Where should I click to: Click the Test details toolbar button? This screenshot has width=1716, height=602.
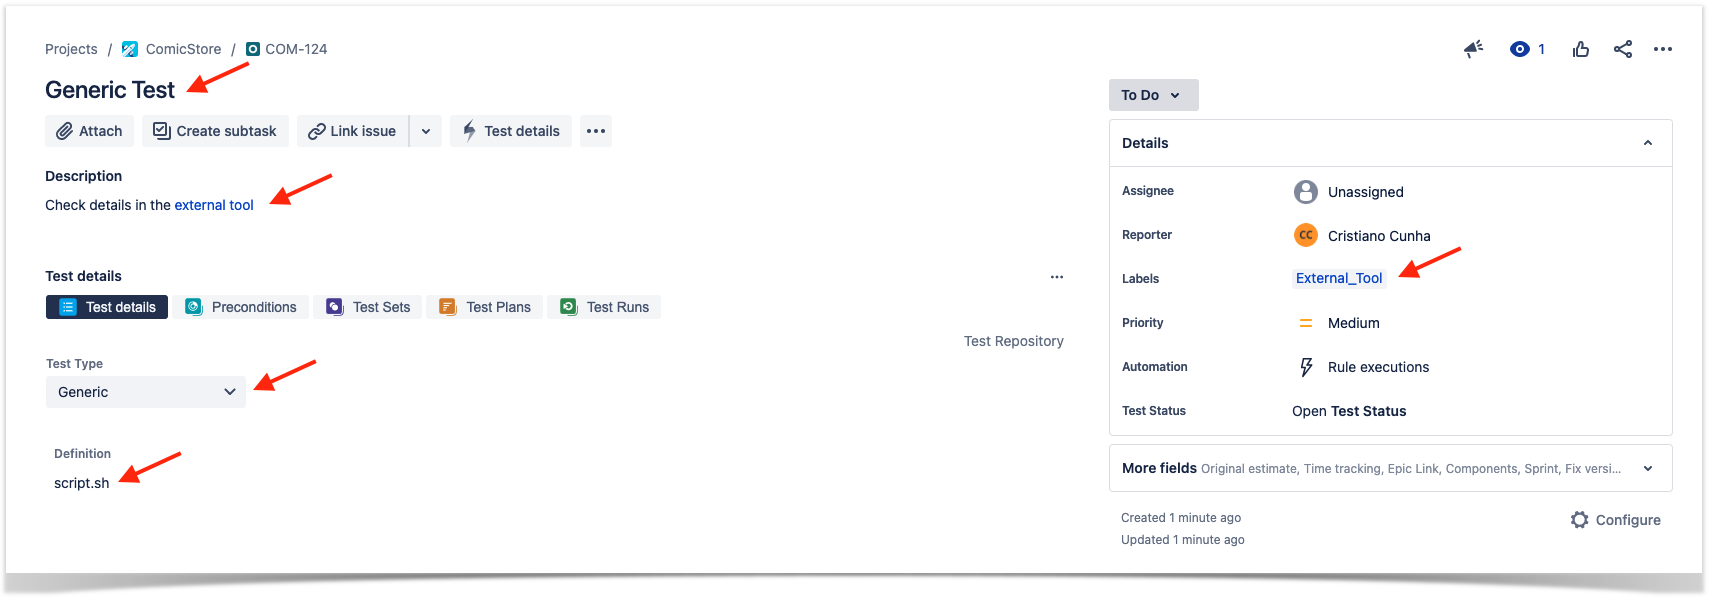(511, 131)
